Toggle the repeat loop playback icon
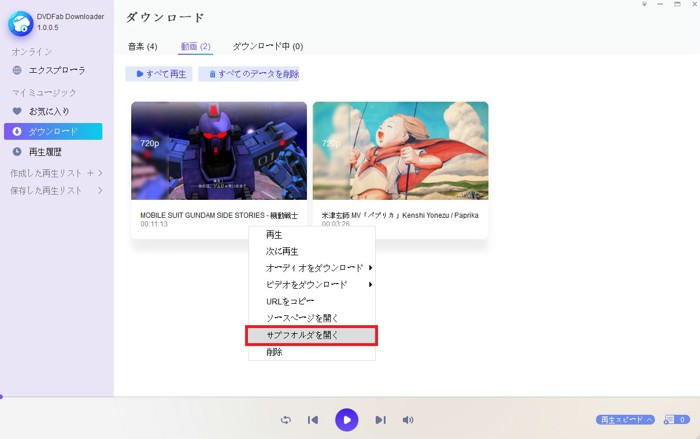The width and height of the screenshot is (700, 439). coord(286,420)
